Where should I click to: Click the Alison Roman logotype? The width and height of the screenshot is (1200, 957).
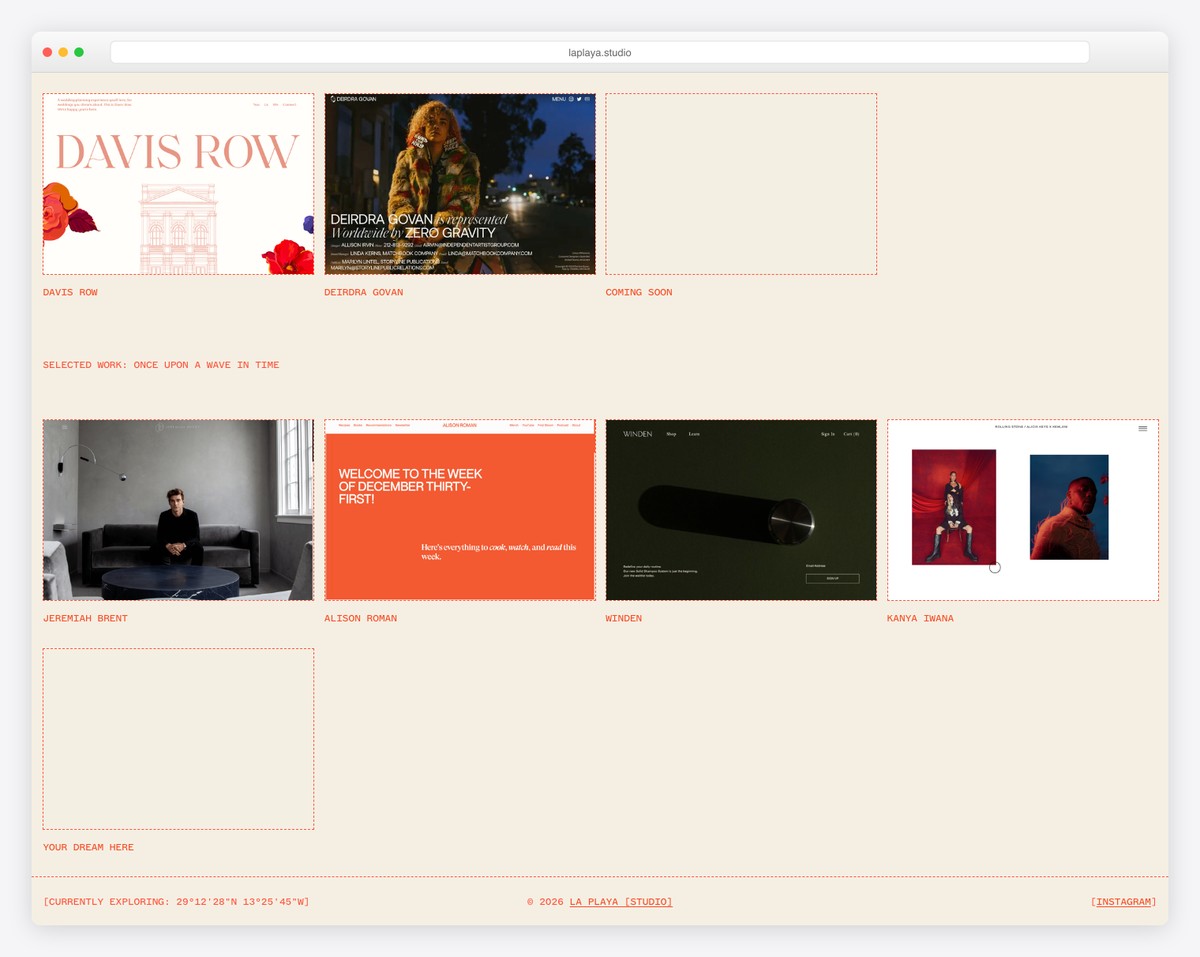460,425
